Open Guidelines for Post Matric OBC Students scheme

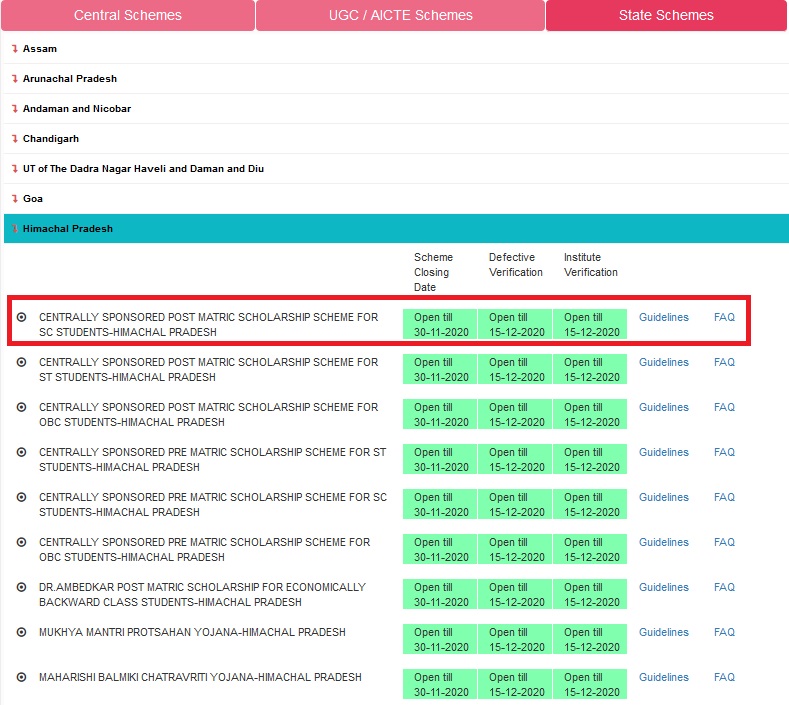[664, 407]
